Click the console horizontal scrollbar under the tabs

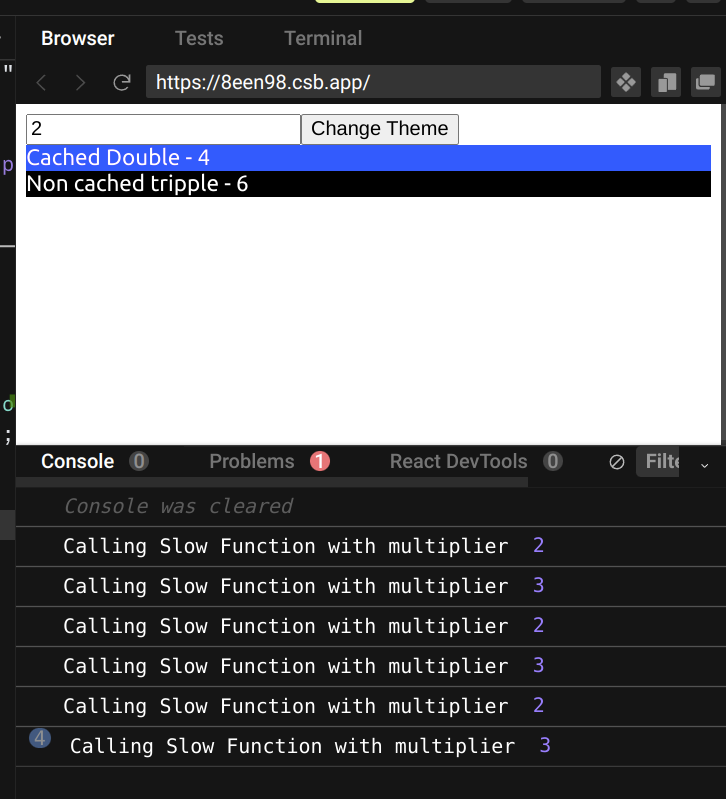[272, 482]
